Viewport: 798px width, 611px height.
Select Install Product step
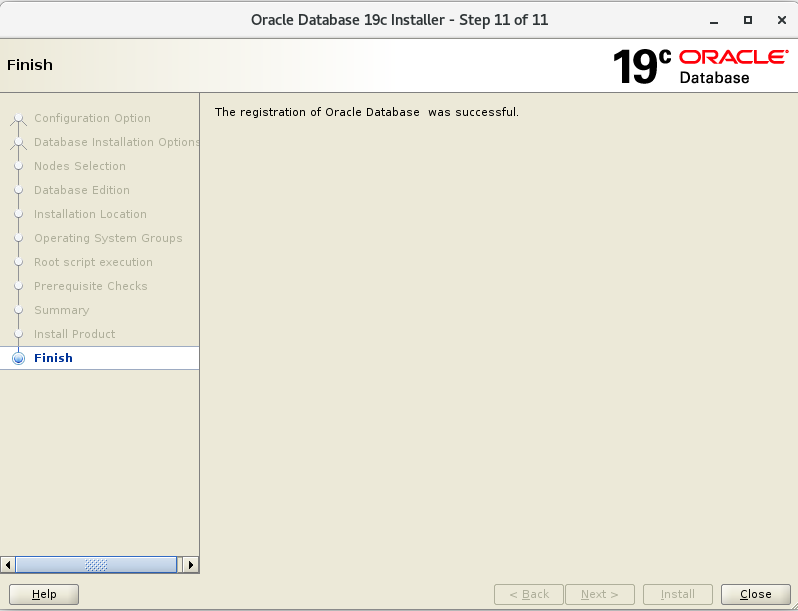click(x=74, y=334)
